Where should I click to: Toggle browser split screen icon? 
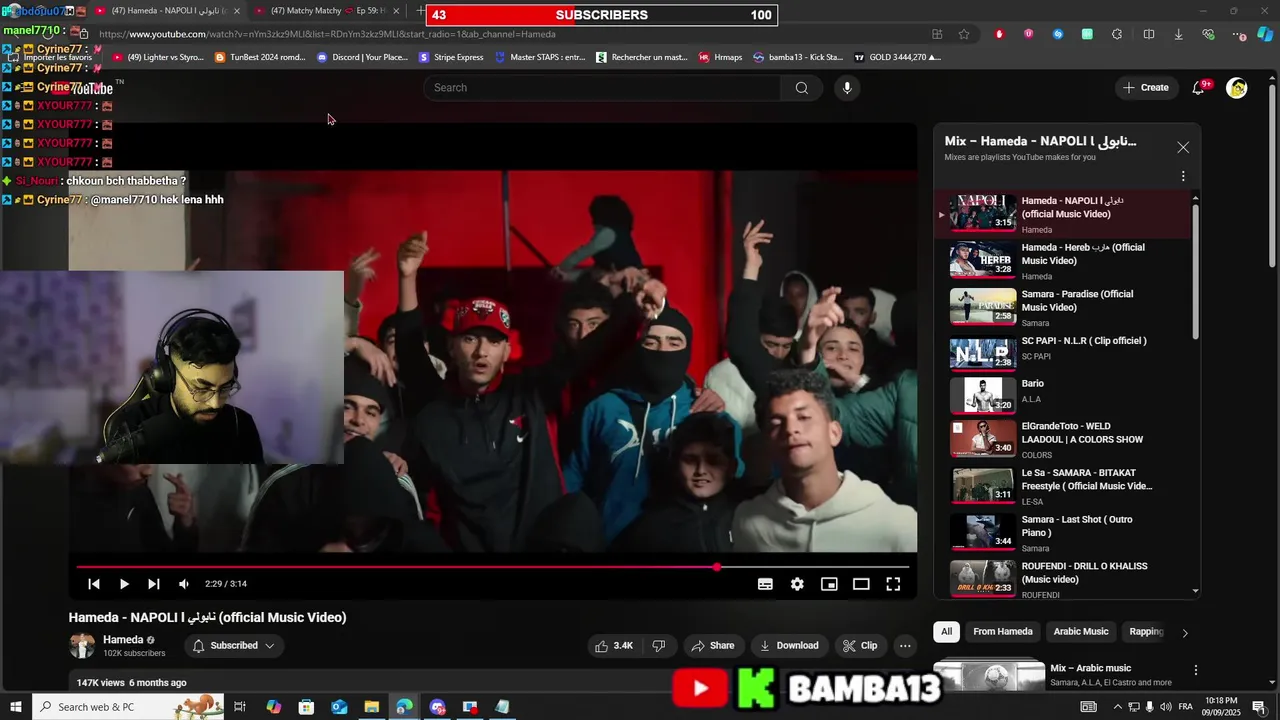tap(1149, 34)
